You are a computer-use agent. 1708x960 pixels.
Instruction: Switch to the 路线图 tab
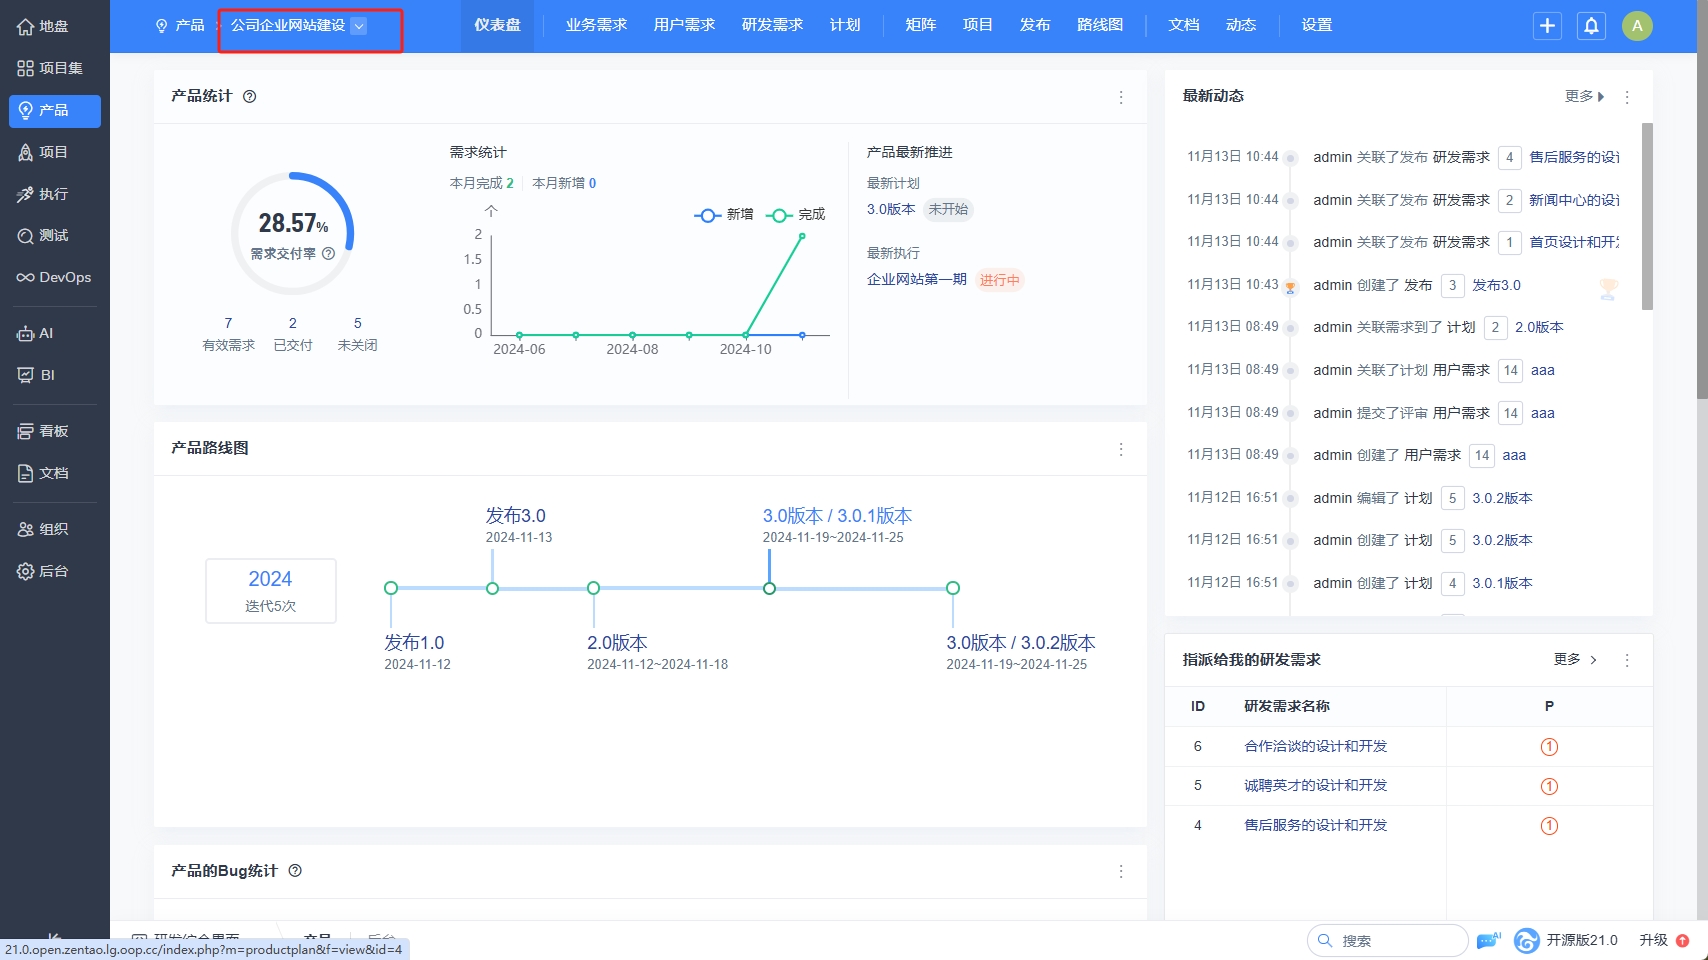point(1099,25)
